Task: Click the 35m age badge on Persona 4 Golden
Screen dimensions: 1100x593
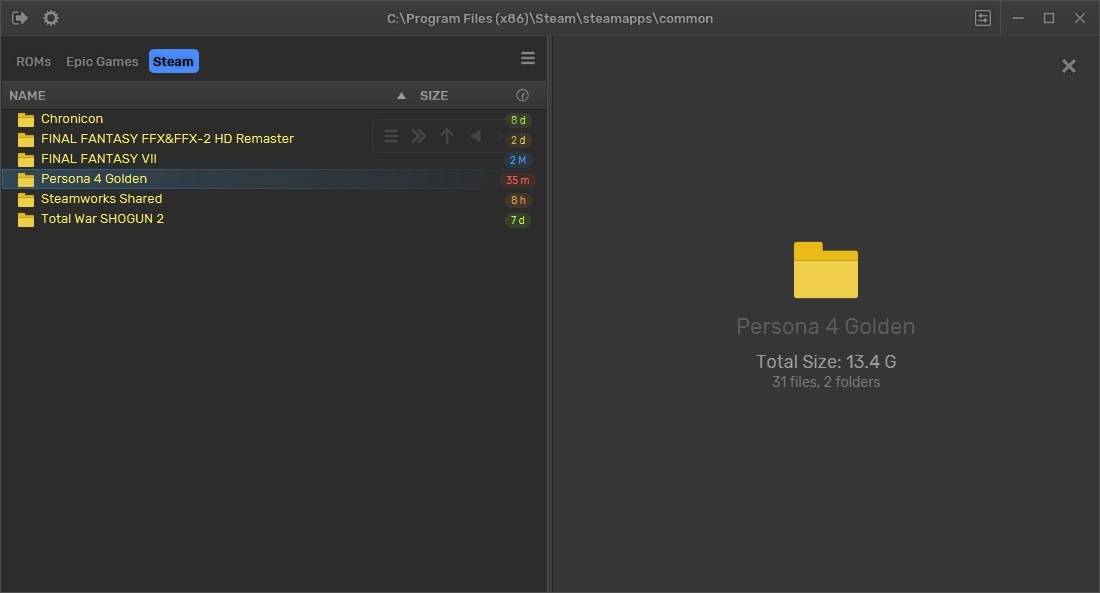Action: tap(518, 179)
